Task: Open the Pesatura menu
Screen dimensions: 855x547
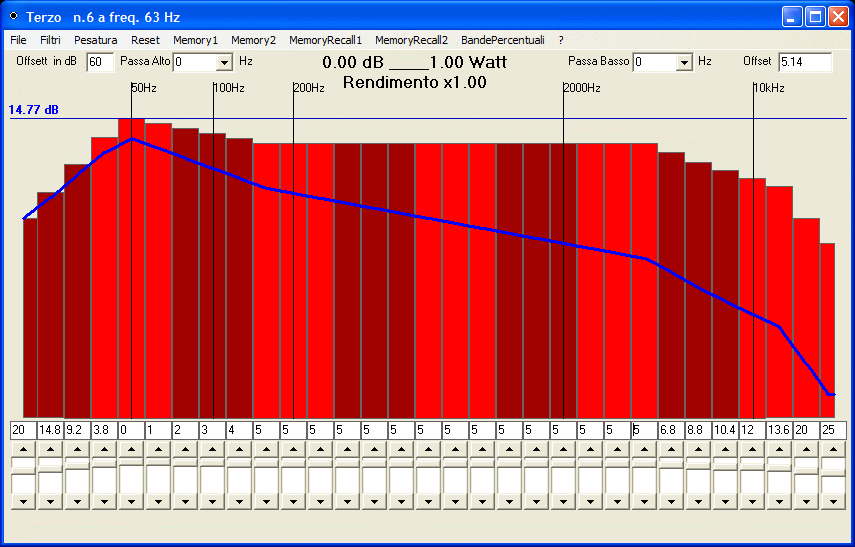Action: pyautogui.click(x=95, y=40)
